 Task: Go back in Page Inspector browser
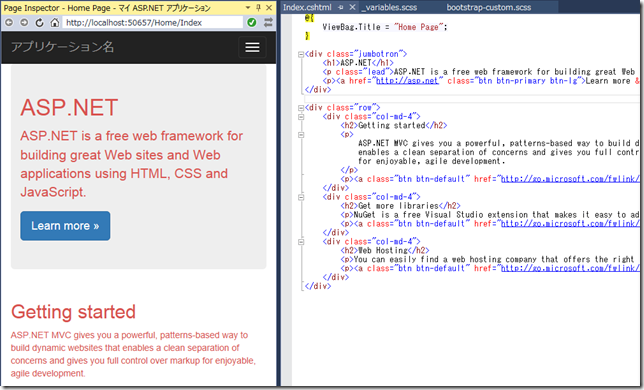pyautogui.click(x=9, y=23)
